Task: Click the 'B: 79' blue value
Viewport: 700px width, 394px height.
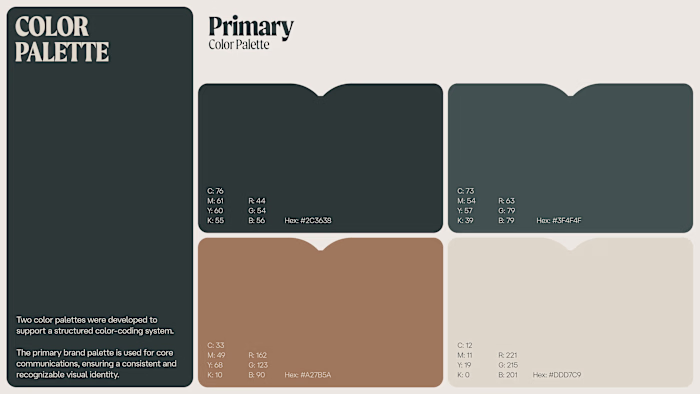Action: pos(506,220)
